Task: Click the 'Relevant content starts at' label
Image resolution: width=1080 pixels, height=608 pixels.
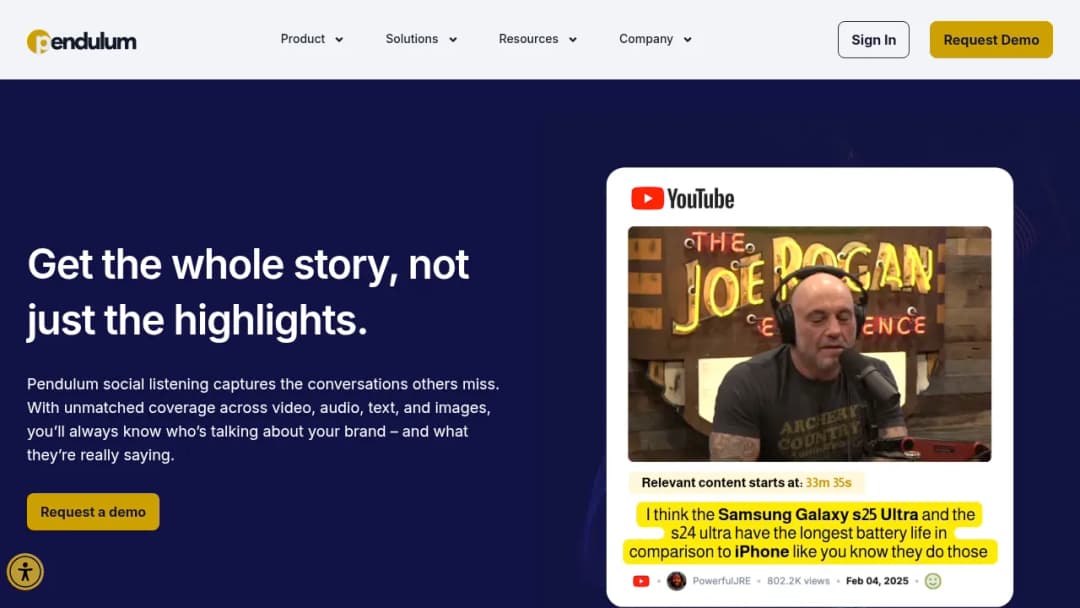Action: (x=722, y=483)
